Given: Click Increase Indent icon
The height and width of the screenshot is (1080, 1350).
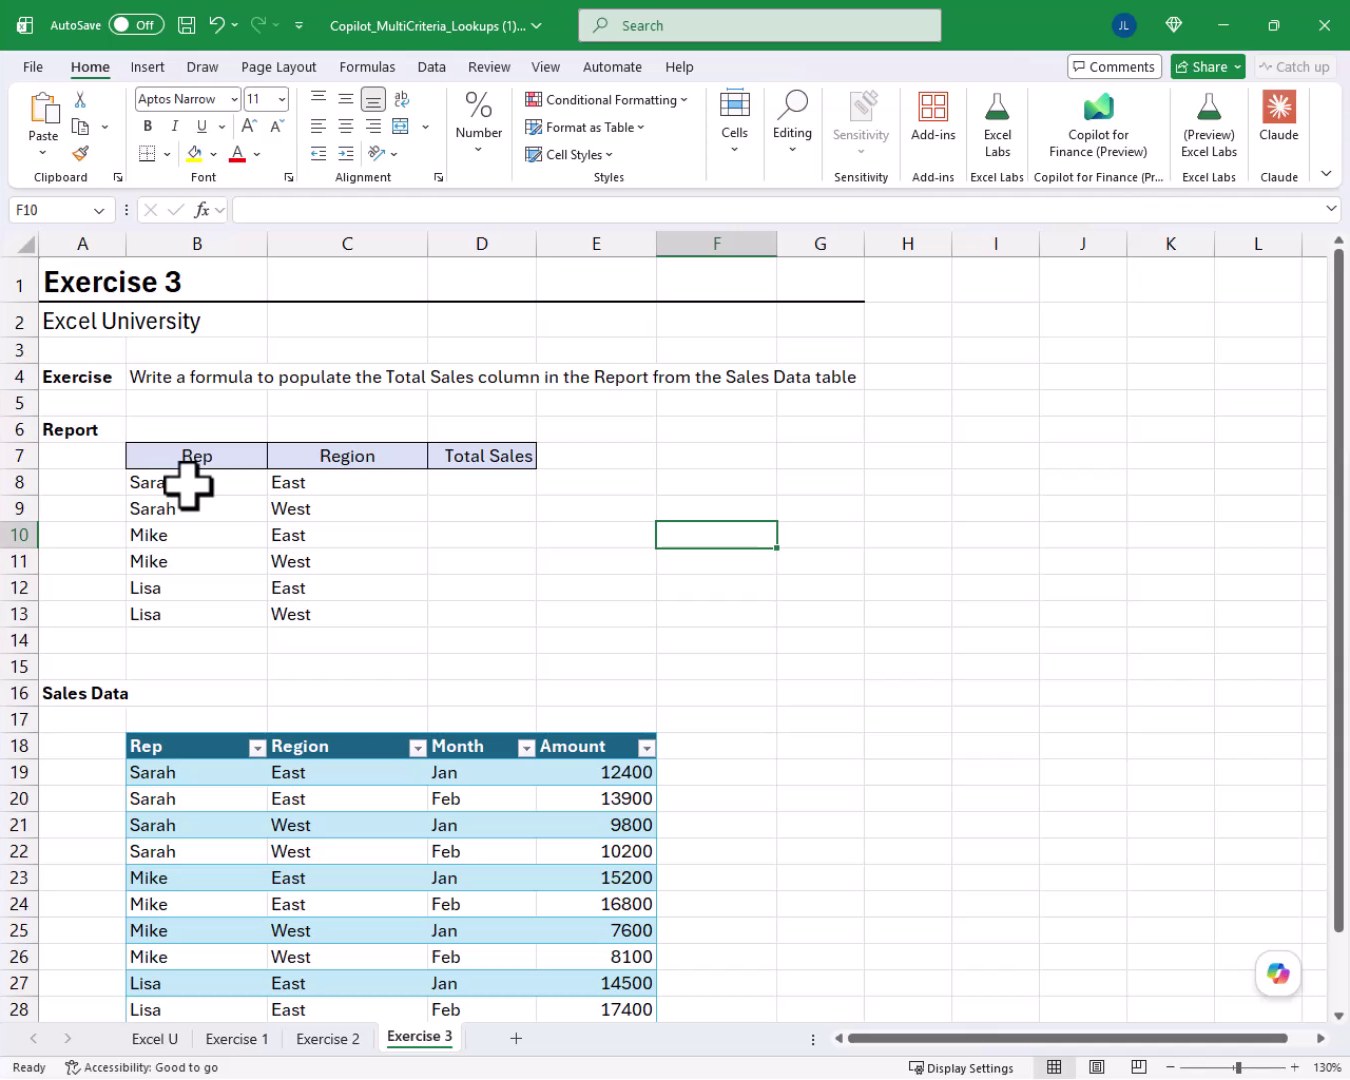Looking at the screenshot, I should pyautogui.click(x=346, y=153).
